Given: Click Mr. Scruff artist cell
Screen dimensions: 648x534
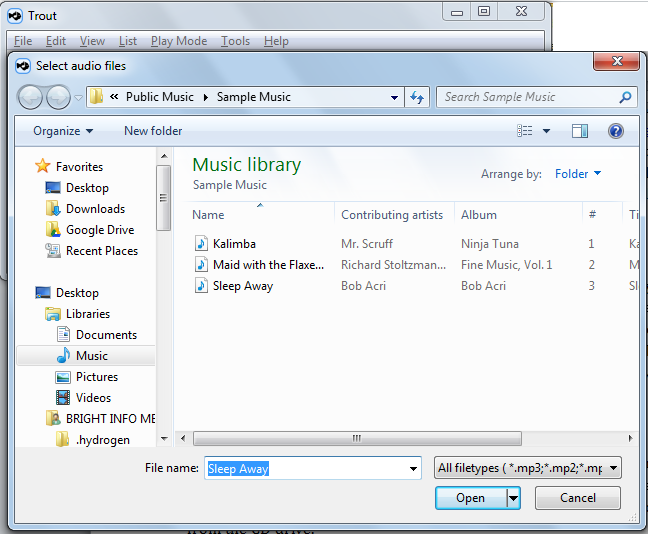Looking at the screenshot, I should pyautogui.click(x=367, y=244).
